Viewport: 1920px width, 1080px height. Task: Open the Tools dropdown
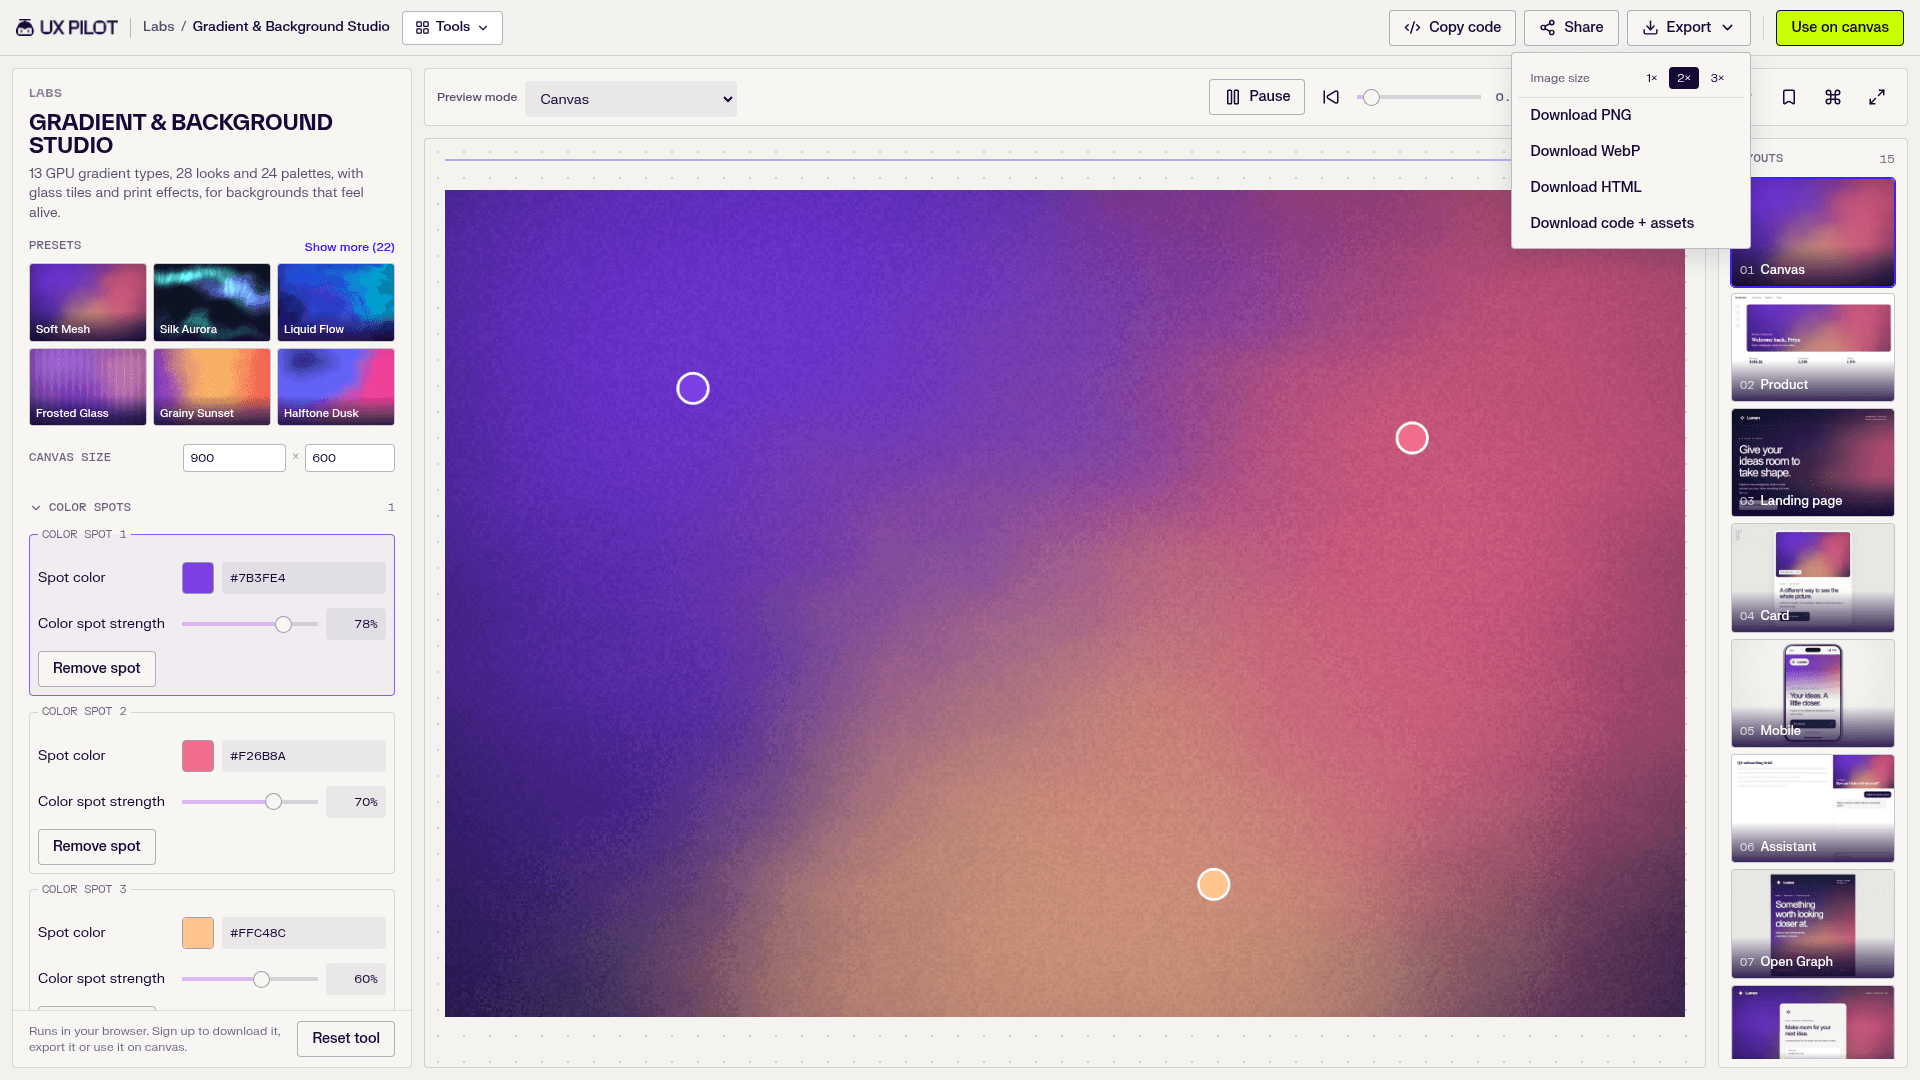click(x=452, y=28)
